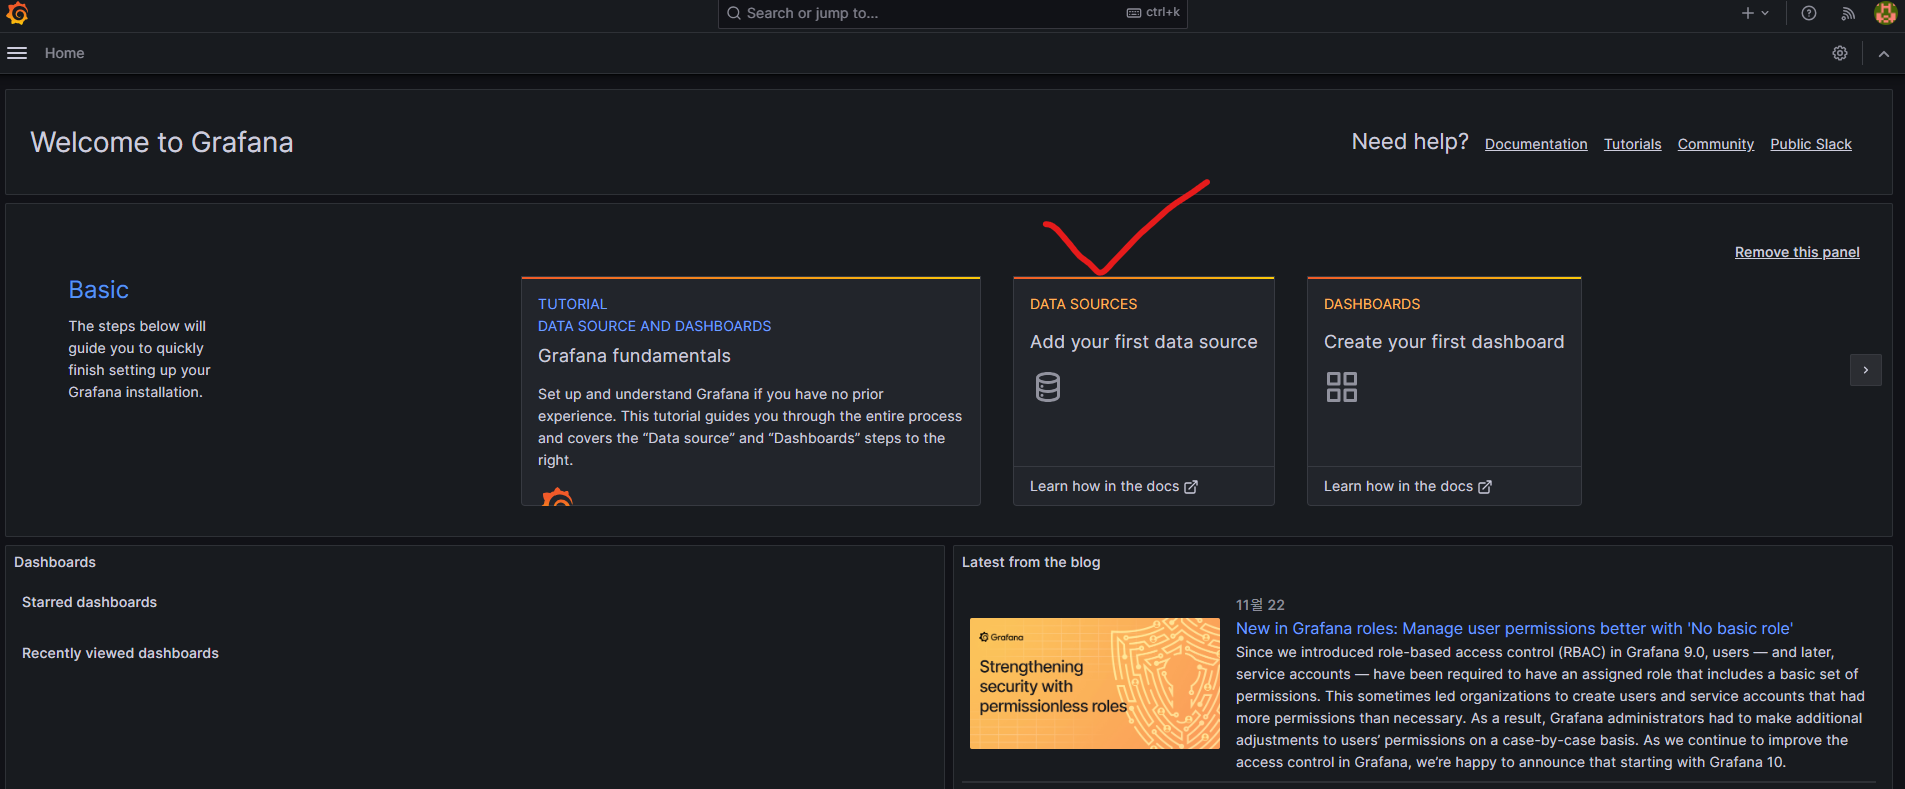Screen dimensions: 1905x789
Task: Click Recently viewed dashboards heading
Action: pyautogui.click(x=120, y=653)
